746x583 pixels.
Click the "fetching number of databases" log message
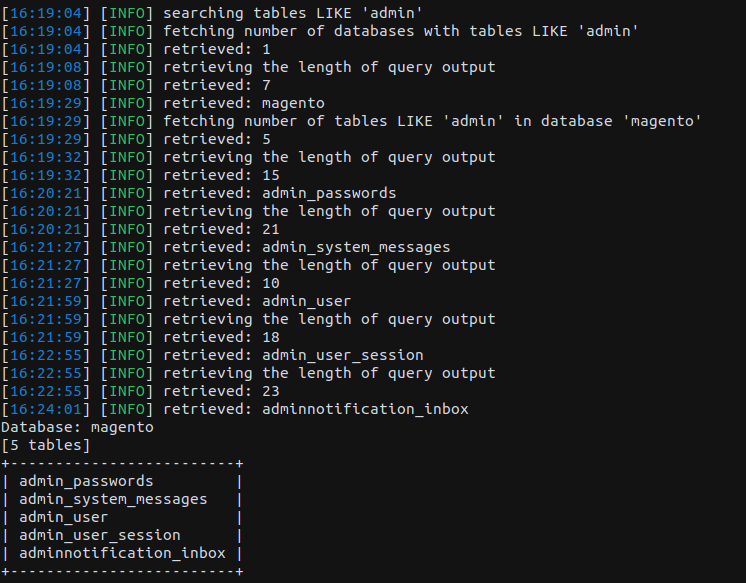click(x=401, y=31)
